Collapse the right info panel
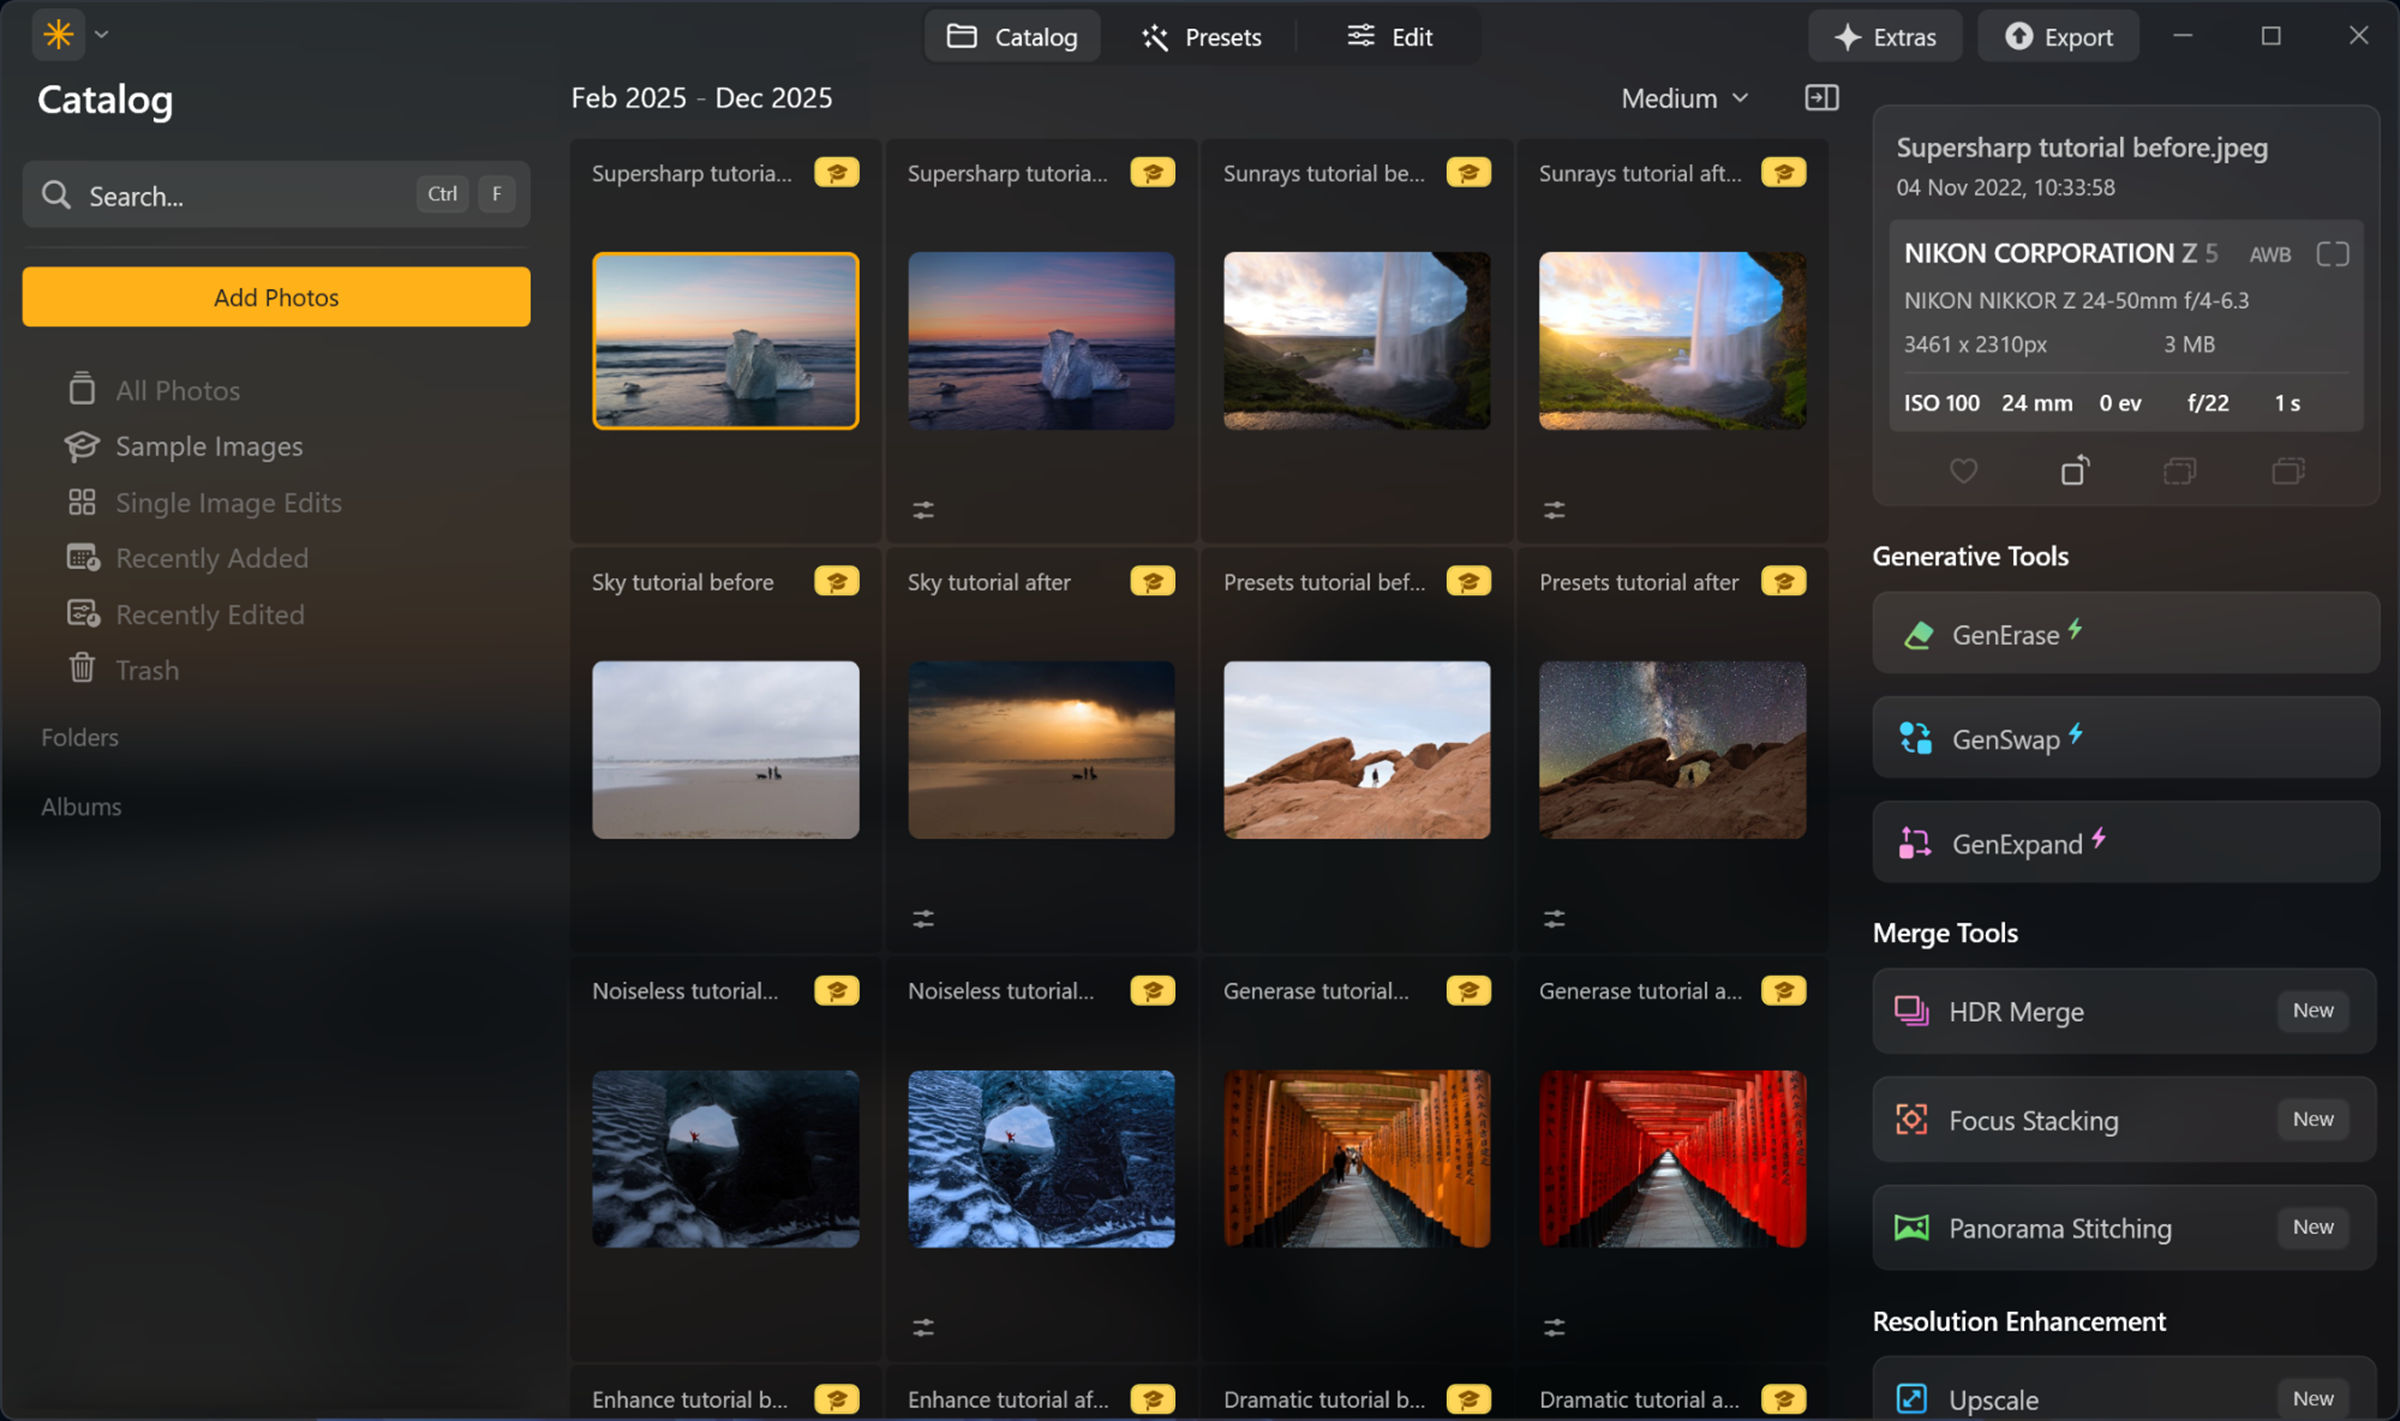 [x=1822, y=97]
